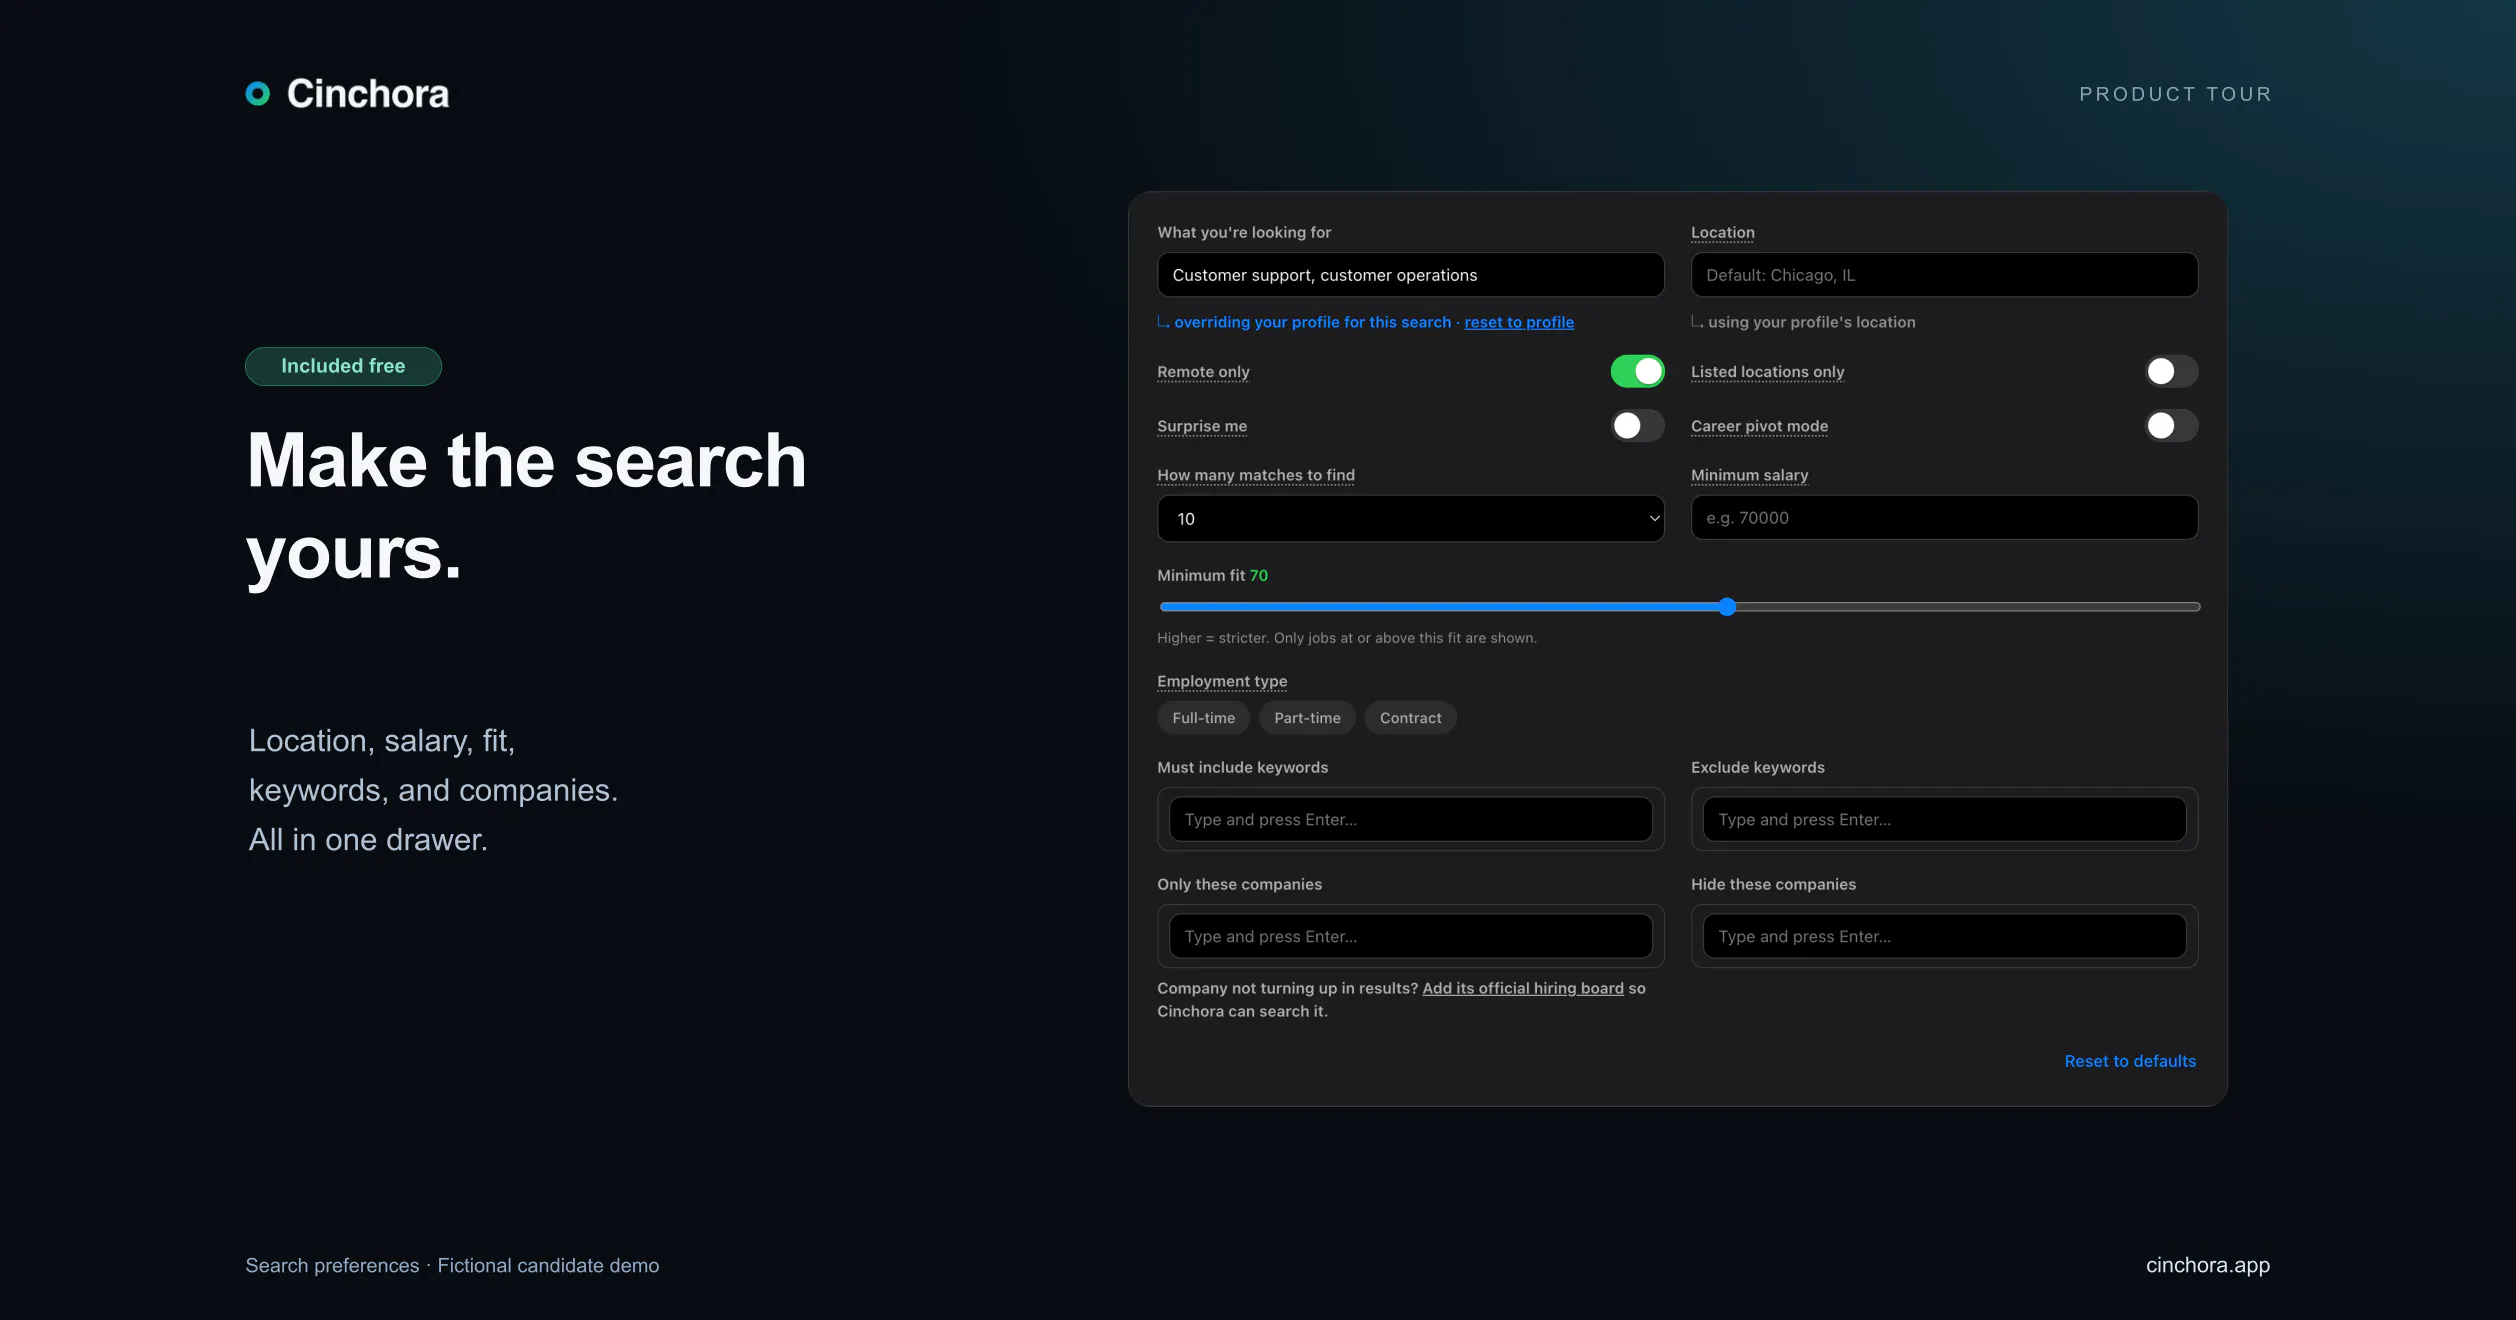2516x1320 pixels.
Task: Click the Minimum salary input field
Action: click(x=1944, y=518)
